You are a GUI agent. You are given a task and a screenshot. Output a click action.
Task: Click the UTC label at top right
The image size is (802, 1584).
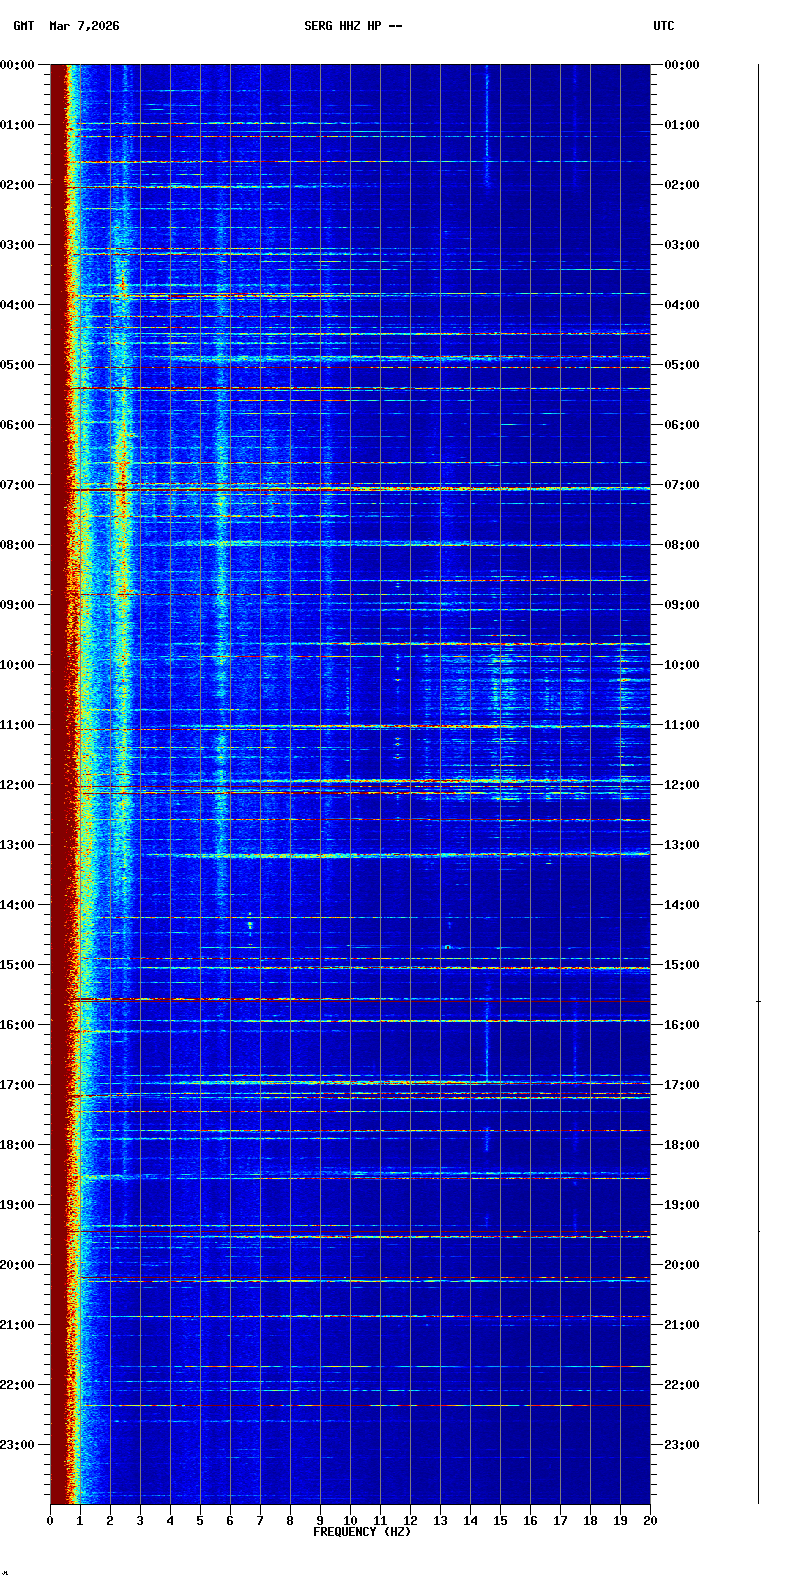point(664,26)
